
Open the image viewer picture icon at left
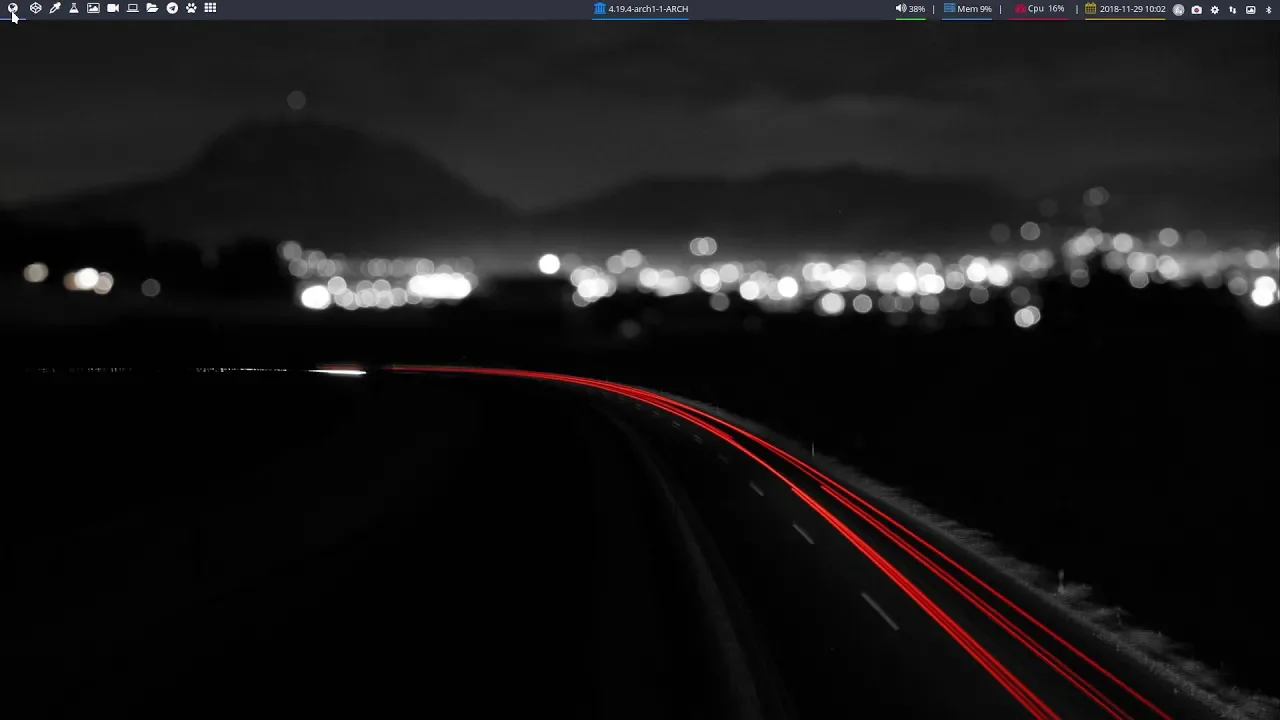[x=93, y=8]
